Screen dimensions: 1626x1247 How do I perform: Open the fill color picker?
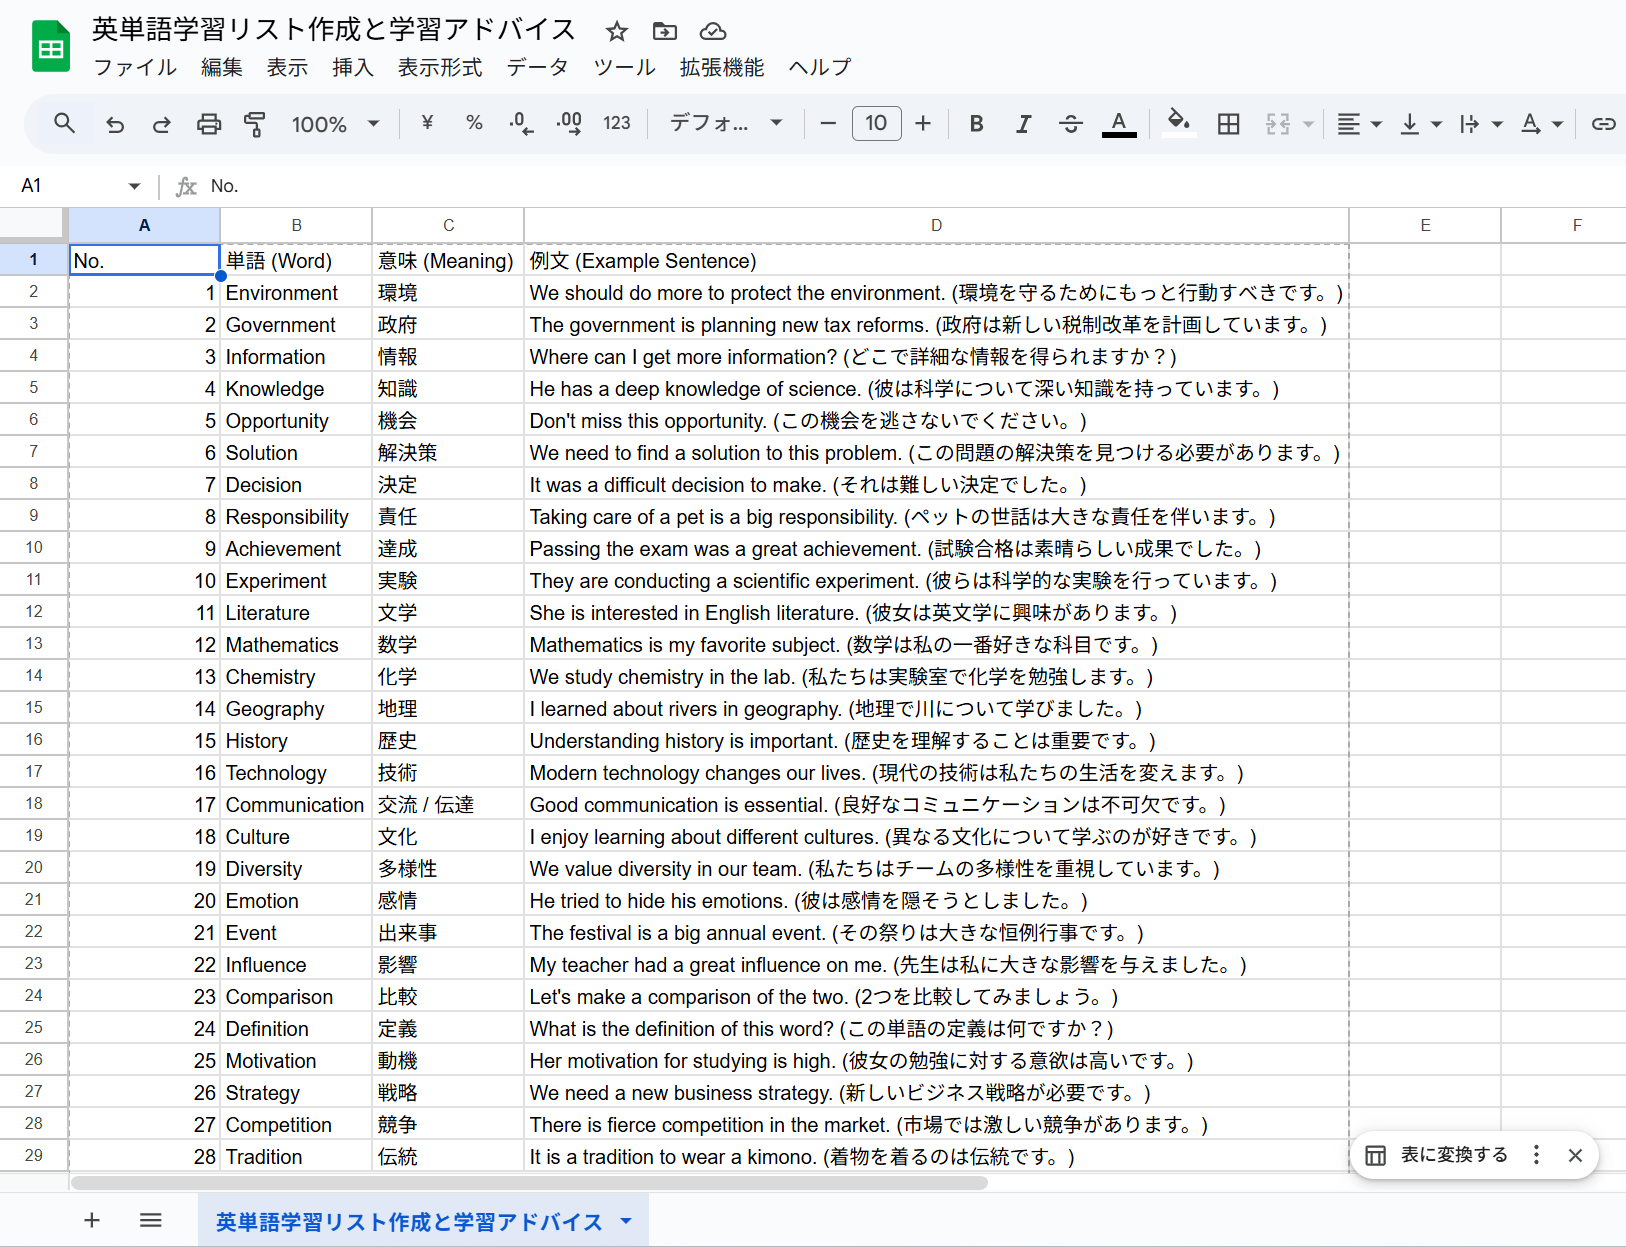pyautogui.click(x=1179, y=123)
